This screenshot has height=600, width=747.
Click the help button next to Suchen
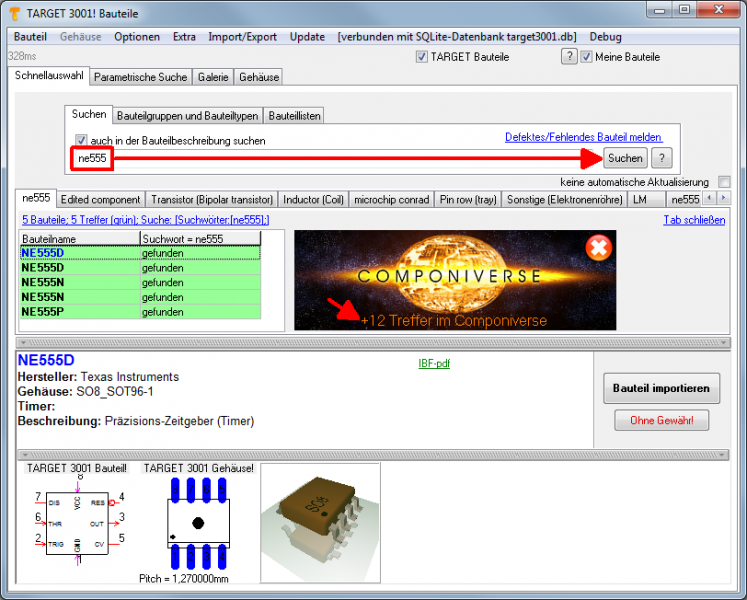pyautogui.click(x=662, y=158)
